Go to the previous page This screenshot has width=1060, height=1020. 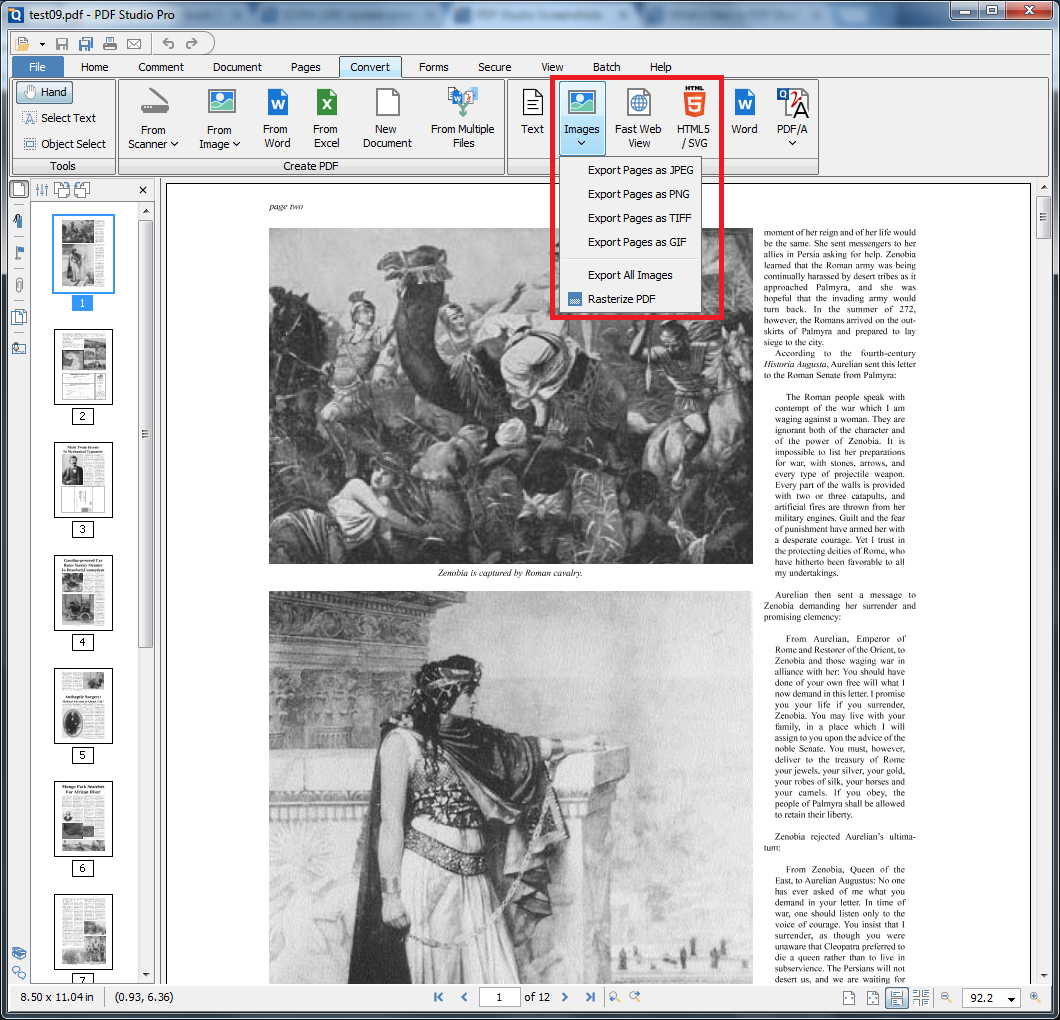click(x=464, y=996)
